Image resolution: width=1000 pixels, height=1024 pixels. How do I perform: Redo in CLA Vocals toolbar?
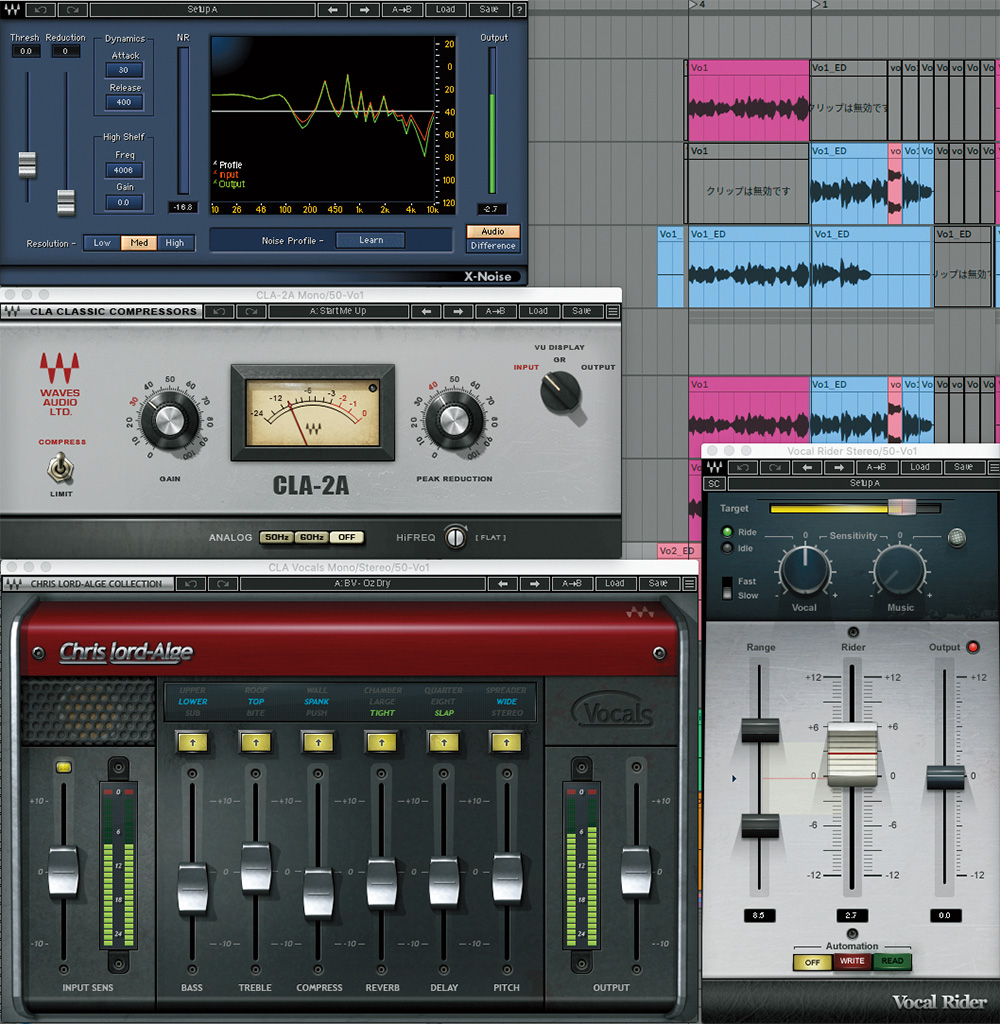click(223, 584)
